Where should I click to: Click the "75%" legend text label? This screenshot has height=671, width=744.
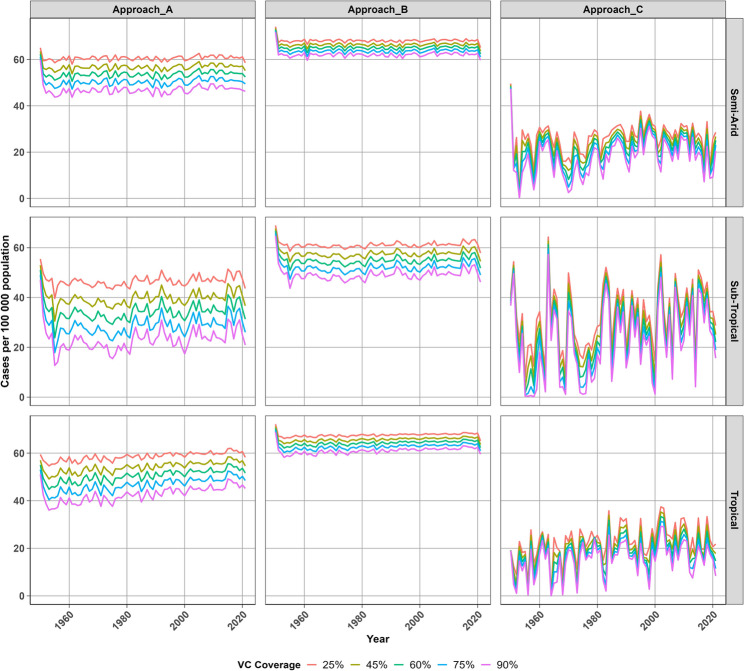coord(464,665)
